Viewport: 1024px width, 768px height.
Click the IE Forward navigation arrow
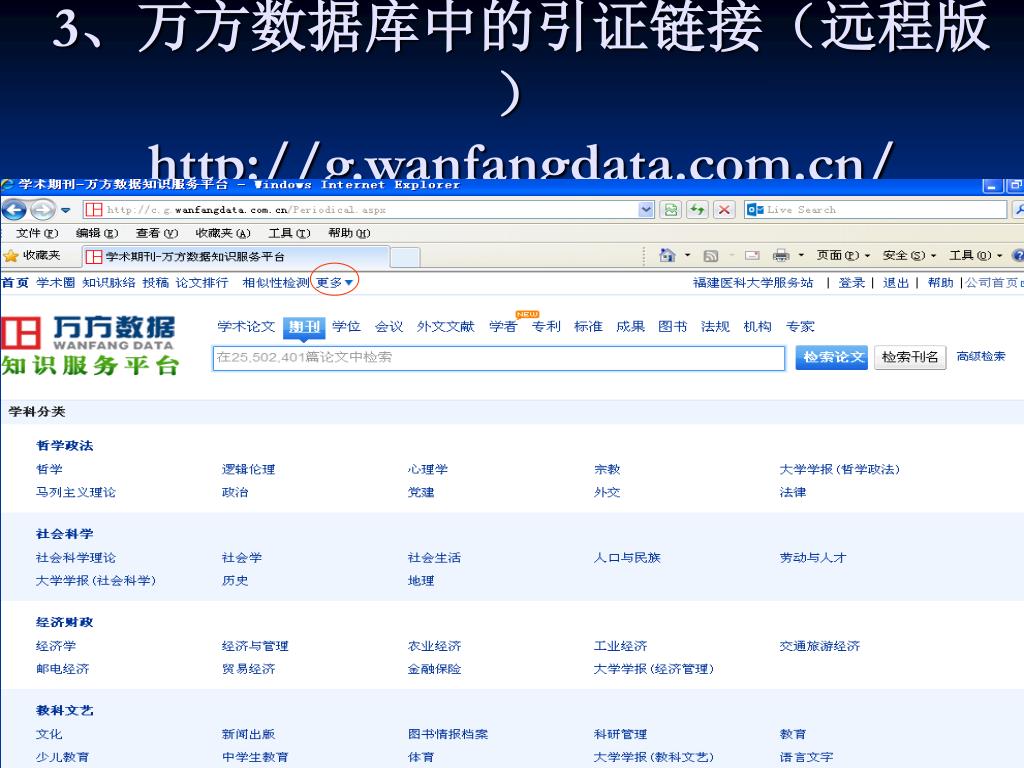tap(42, 210)
